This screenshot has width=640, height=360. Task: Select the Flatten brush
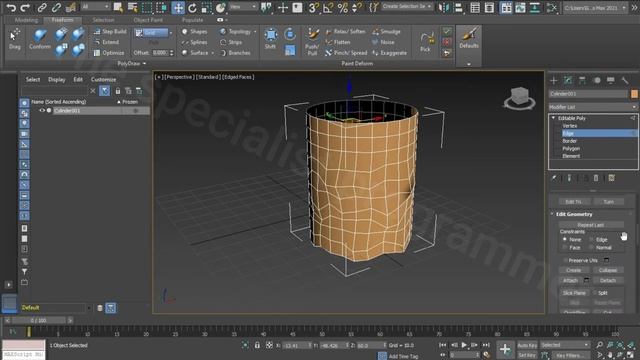(338, 42)
